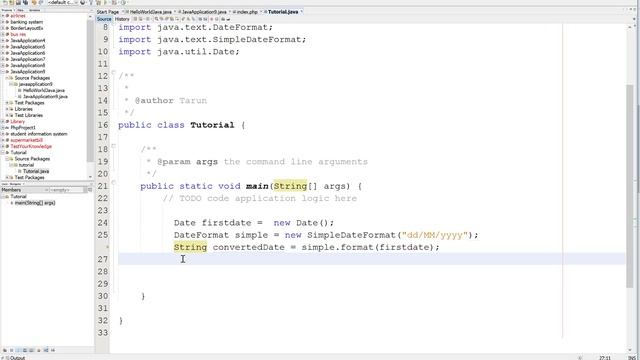This screenshot has width=640, height=360.
Task: Select the Library project
Action: click(18, 121)
